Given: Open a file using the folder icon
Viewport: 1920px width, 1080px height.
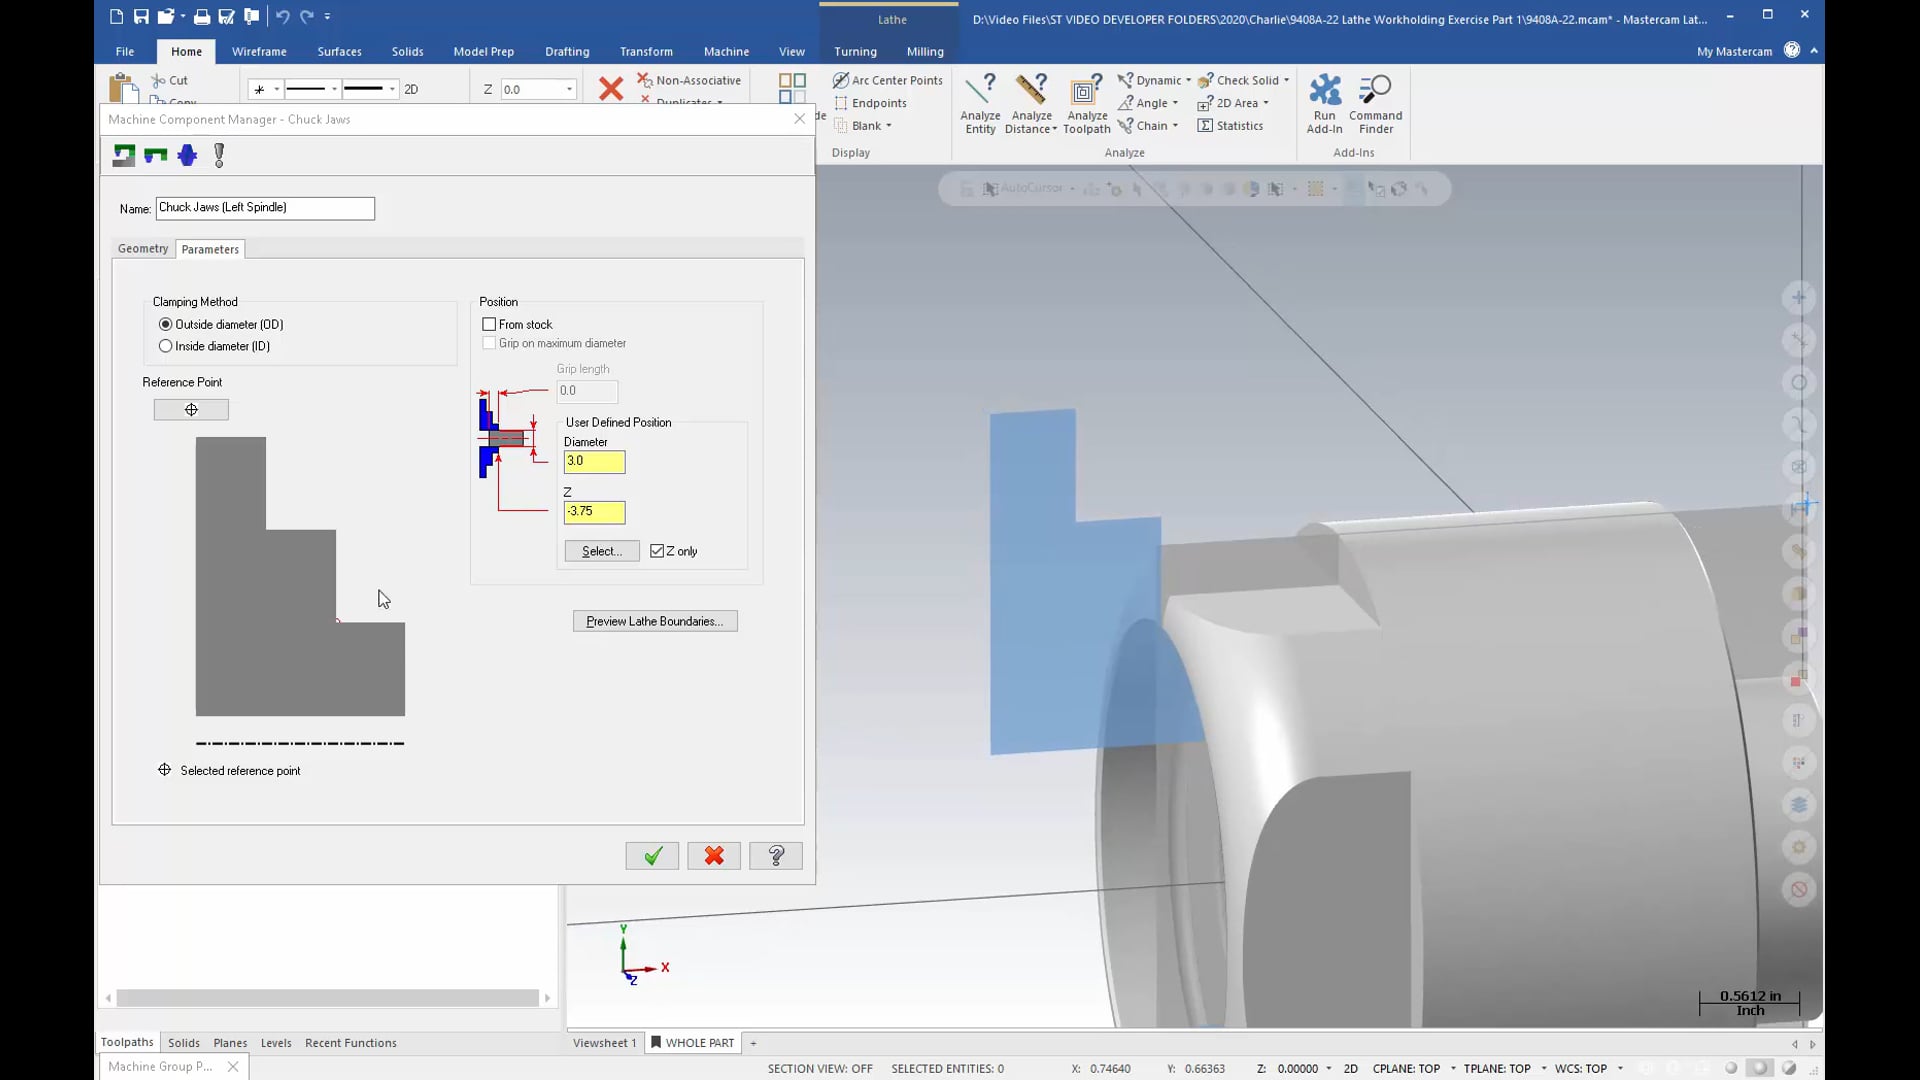Looking at the screenshot, I should coord(166,16).
